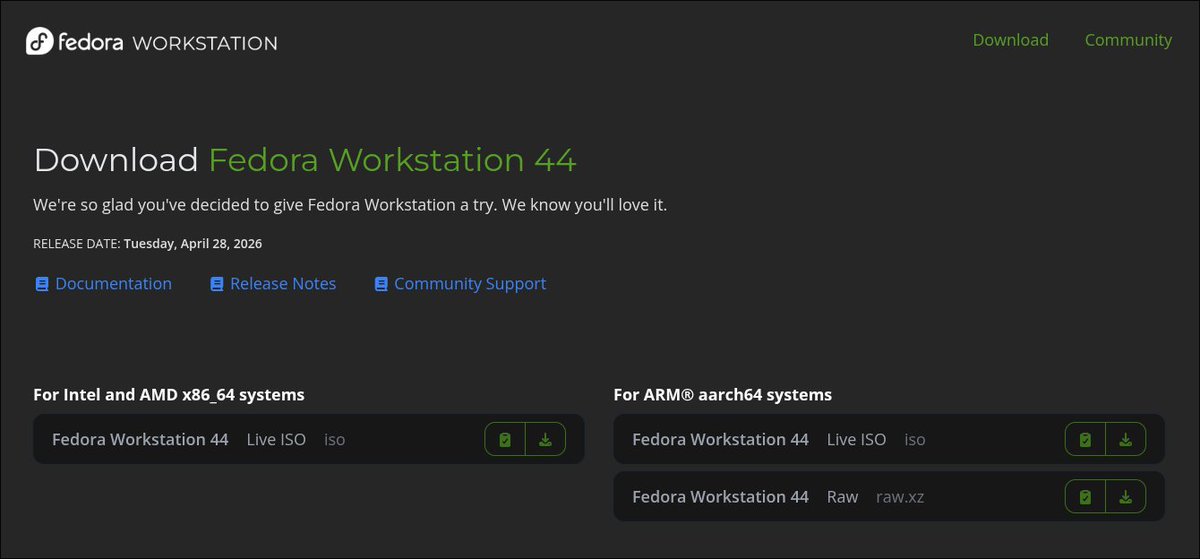Open the Community menu in header
1200x559 pixels.
[x=1128, y=40]
